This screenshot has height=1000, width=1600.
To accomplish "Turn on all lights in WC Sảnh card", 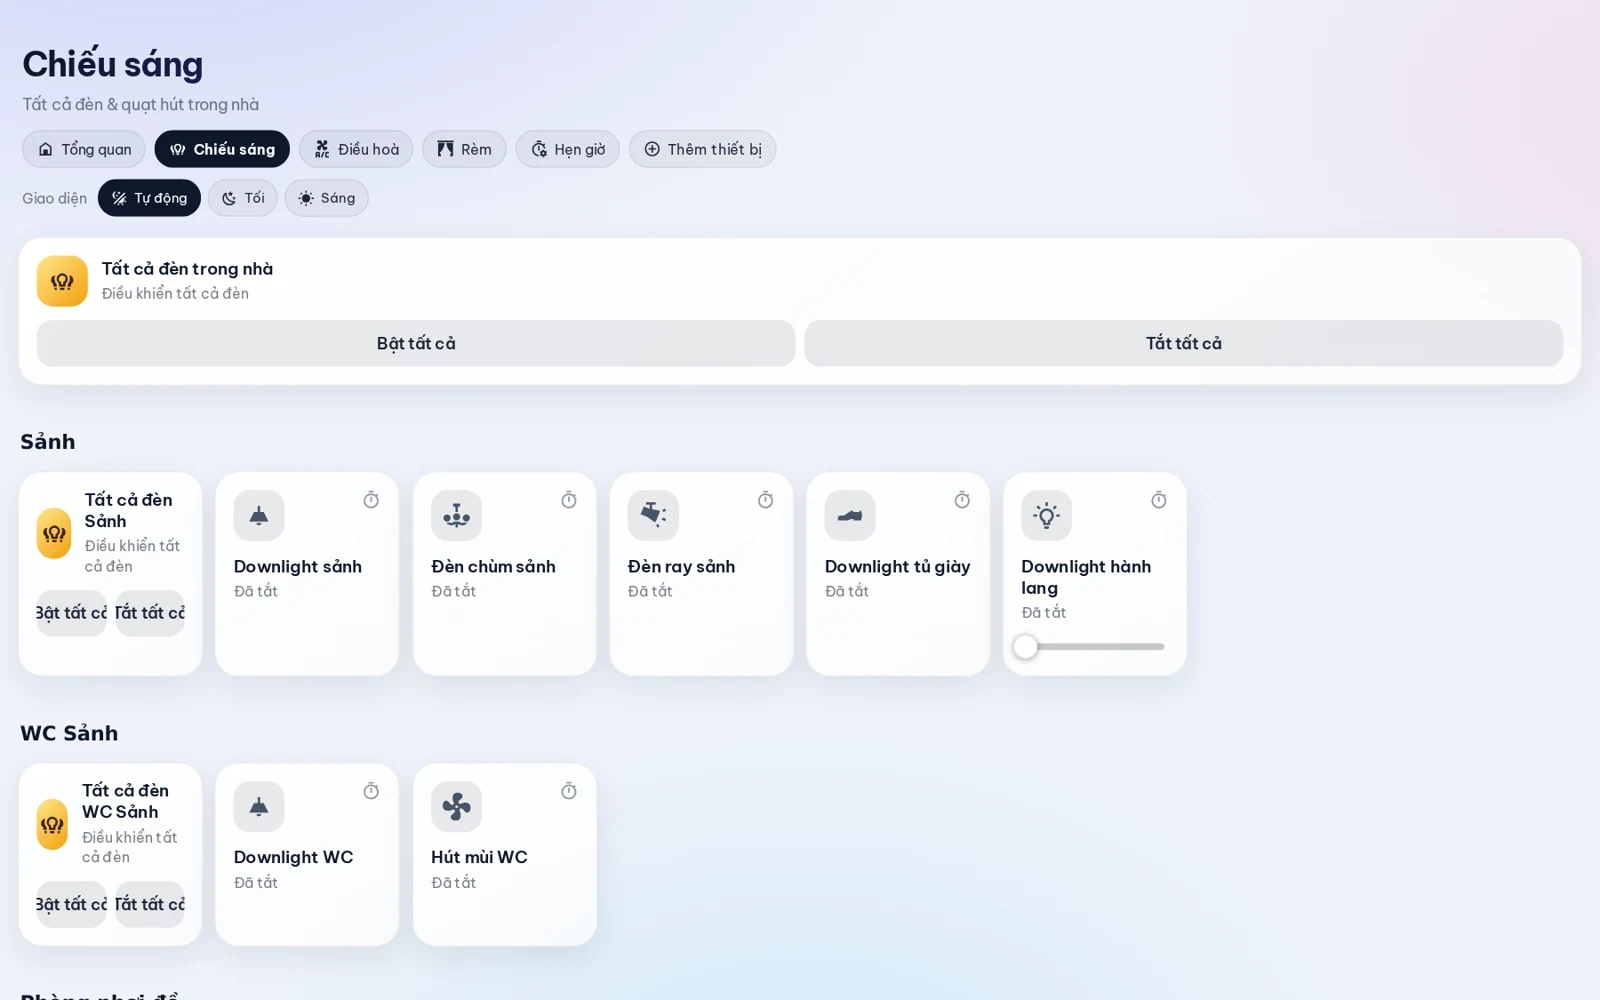I will click(x=72, y=904).
